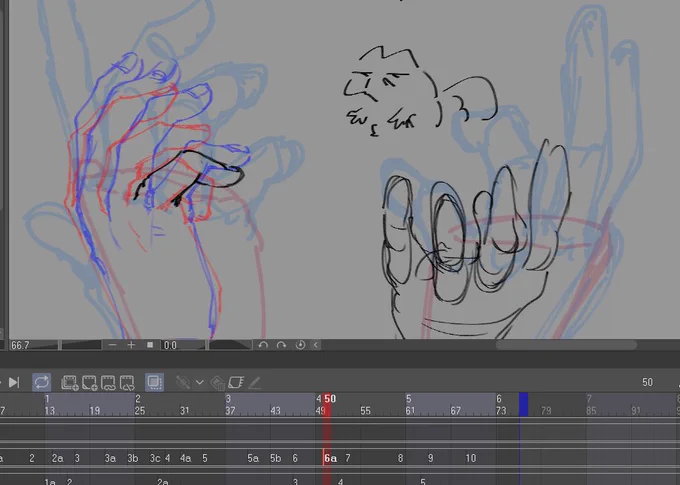Reset canvas rotation
680x485 pixels.
300,345
